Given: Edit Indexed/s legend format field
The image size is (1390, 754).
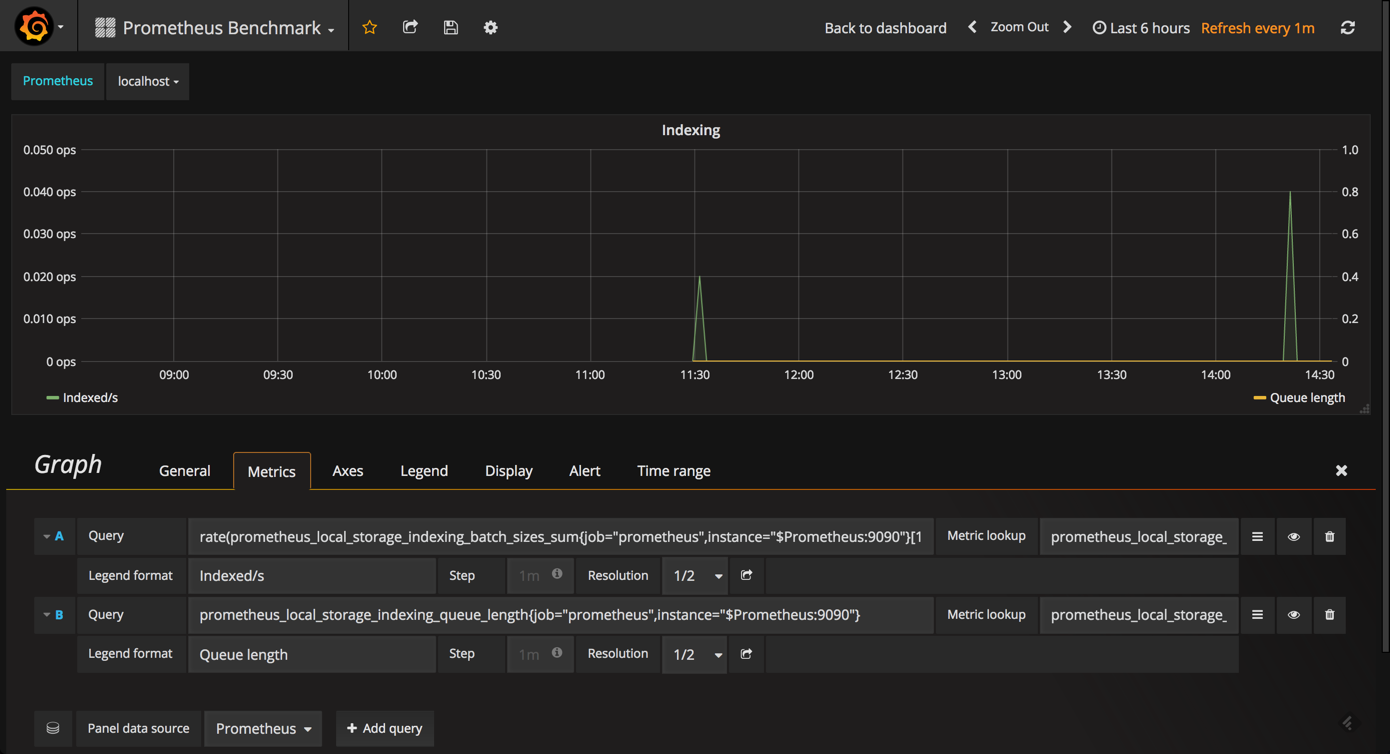Looking at the screenshot, I should [x=312, y=575].
